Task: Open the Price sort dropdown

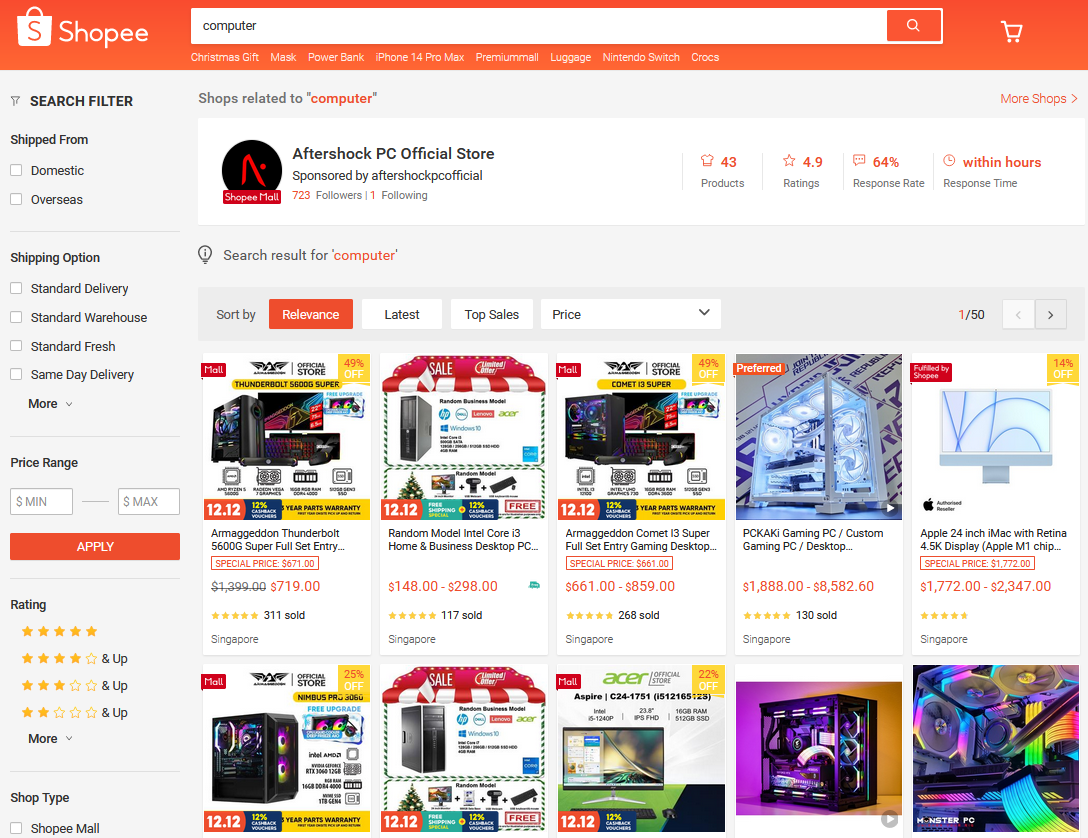Action: (x=631, y=314)
